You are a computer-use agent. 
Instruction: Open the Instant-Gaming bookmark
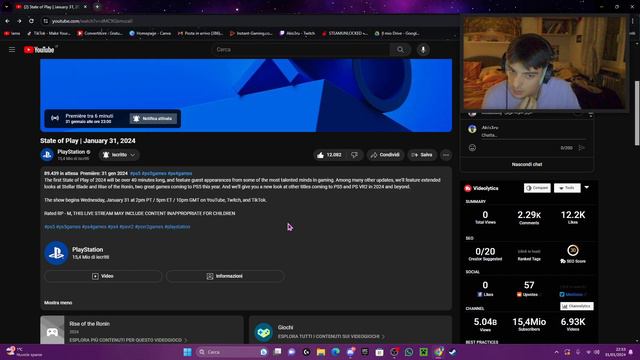[251, 33]
